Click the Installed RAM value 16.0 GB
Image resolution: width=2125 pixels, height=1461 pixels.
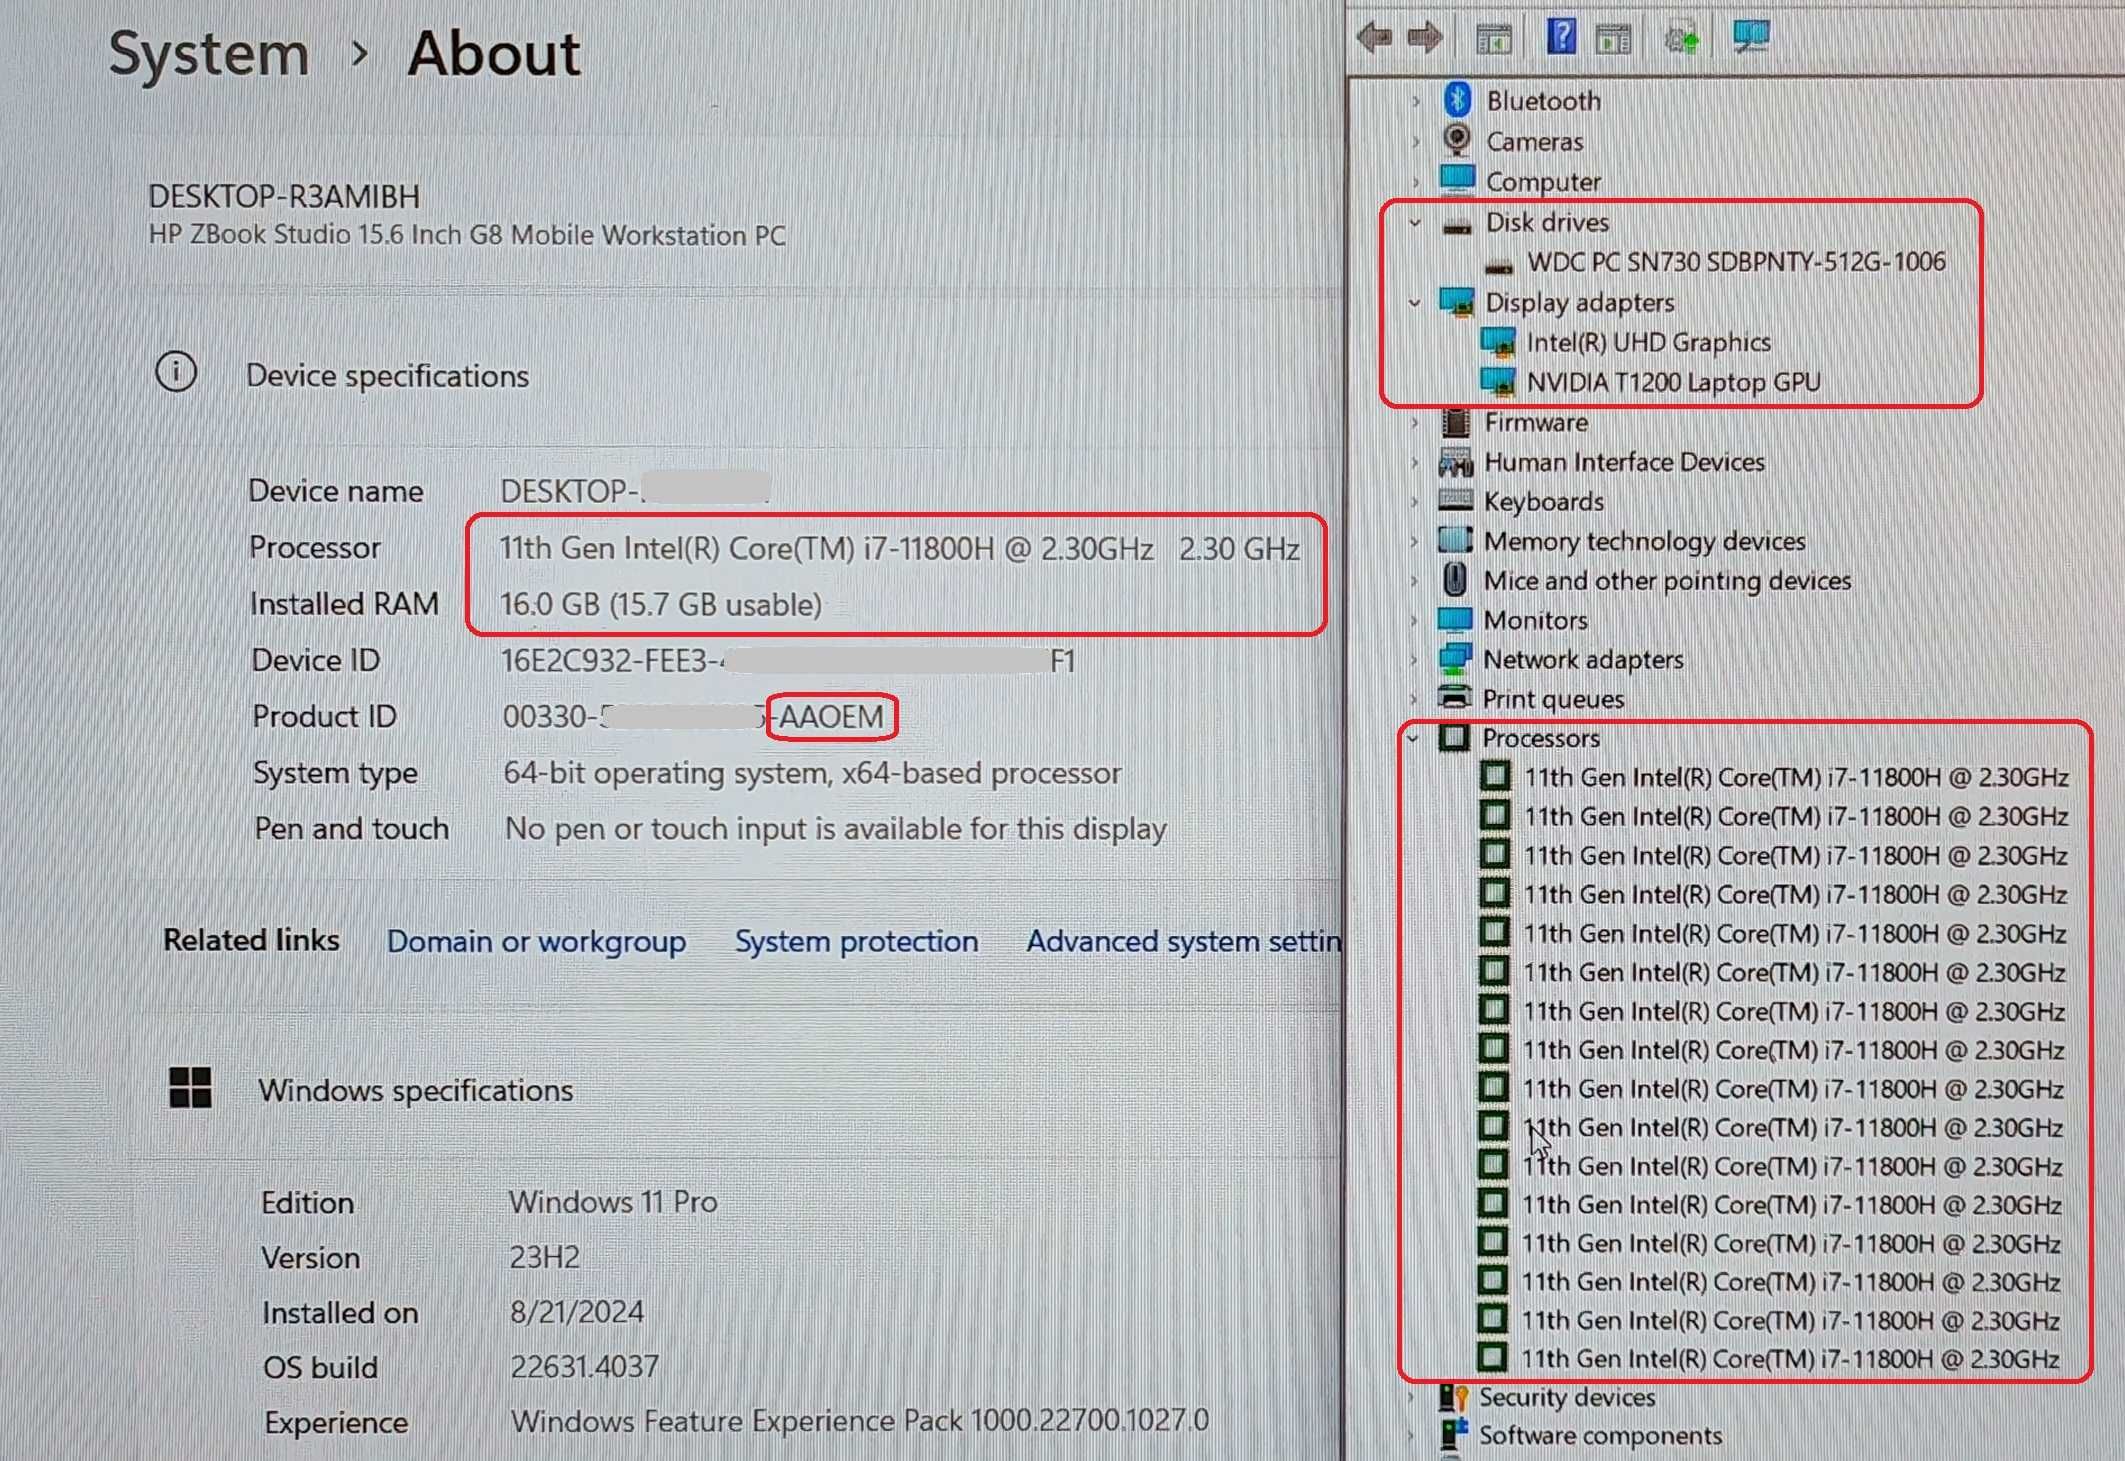click(x=661, y=604)
